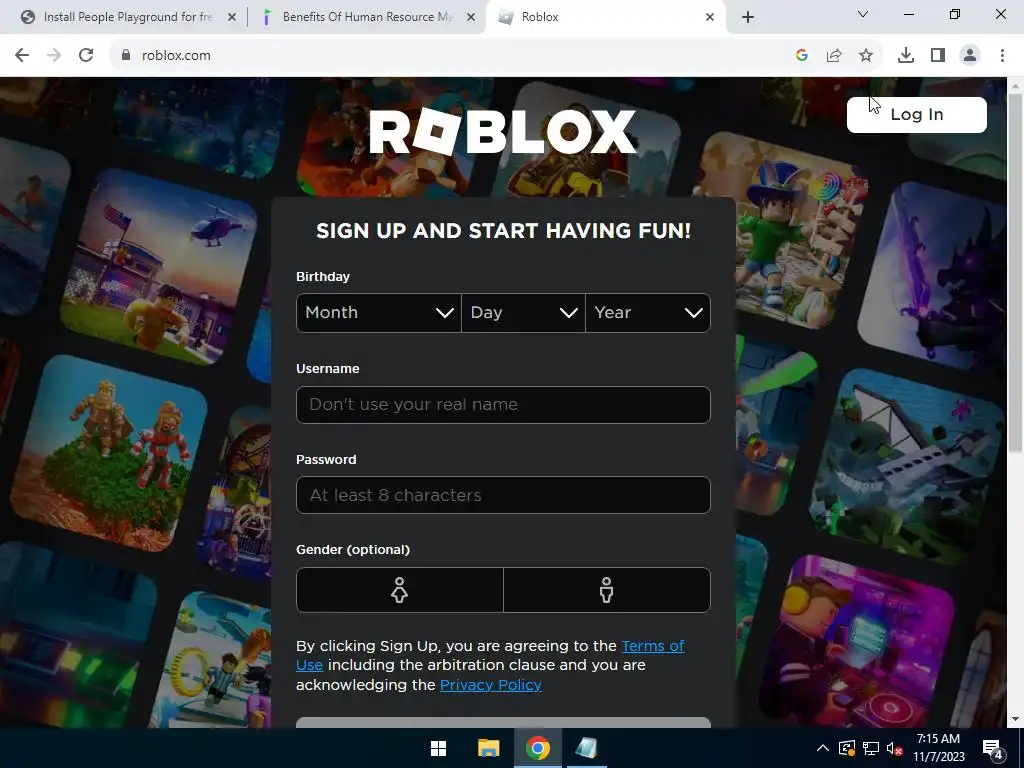
Task: Click the helicopter game thumbnail
Action: click(160, 268)
